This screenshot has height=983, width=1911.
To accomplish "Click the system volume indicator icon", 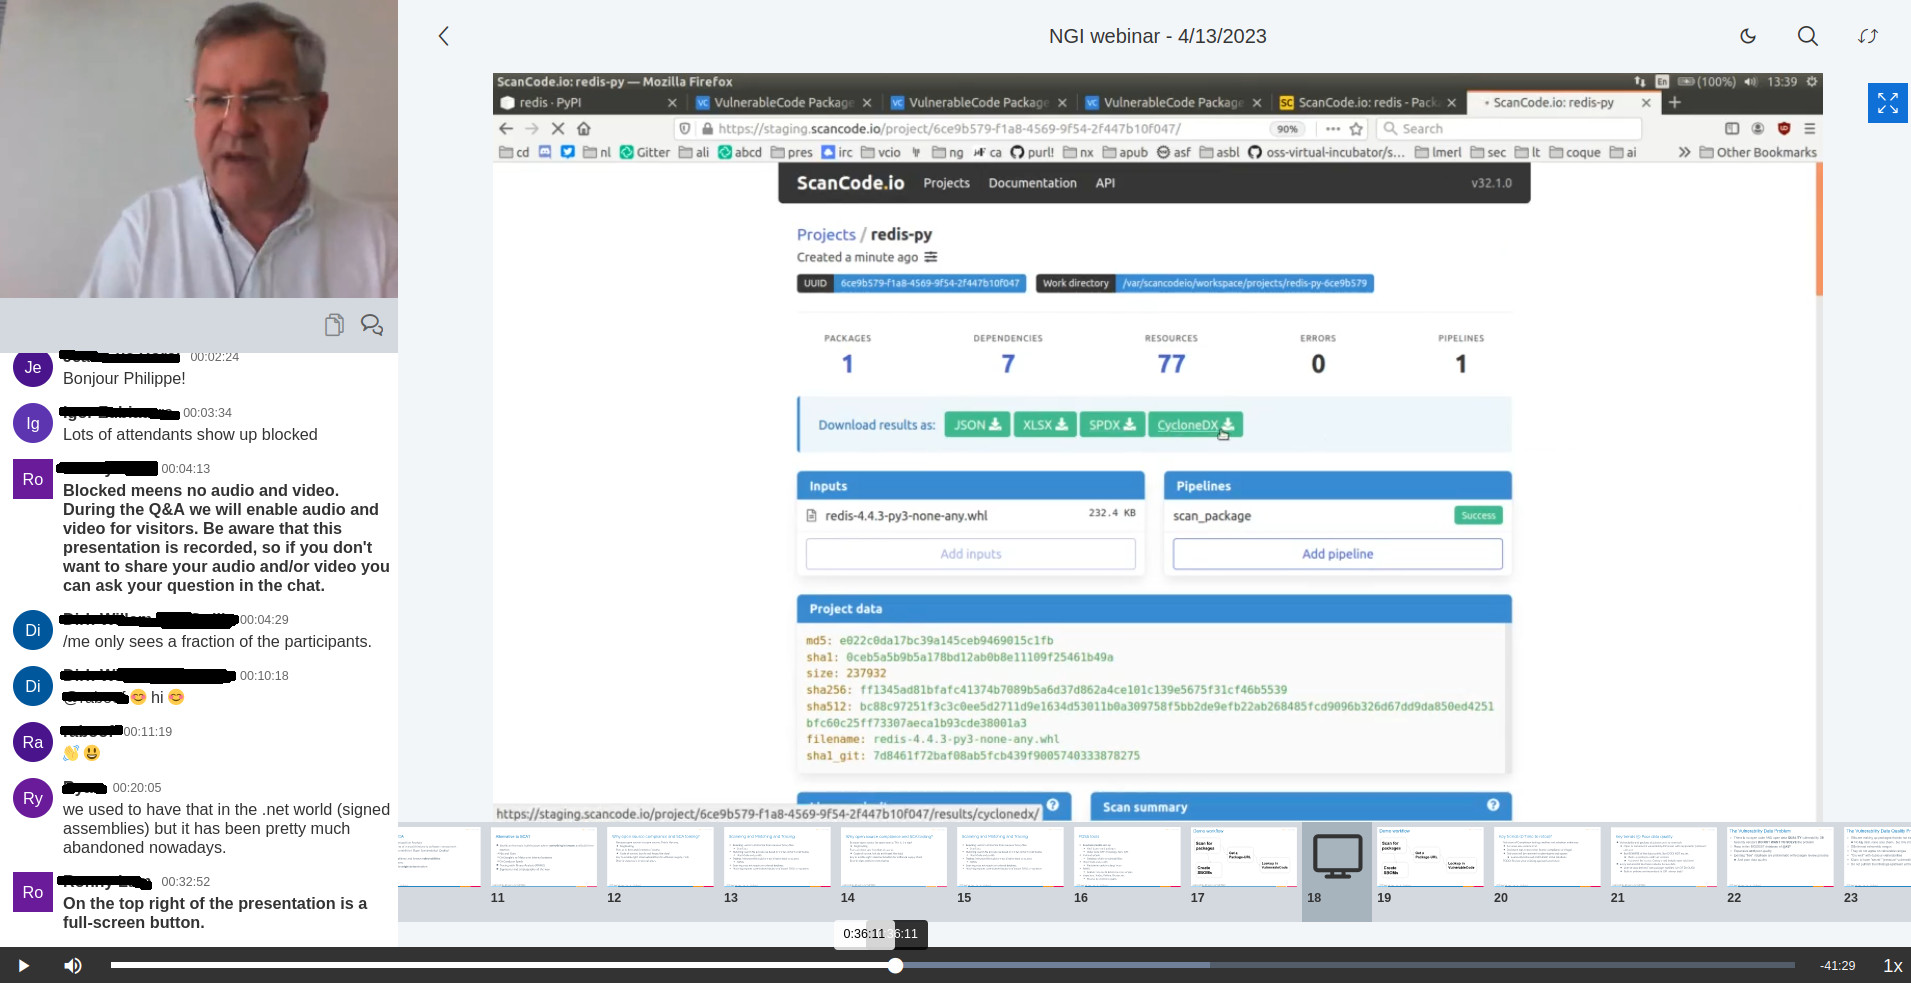I will (1750, 81).
